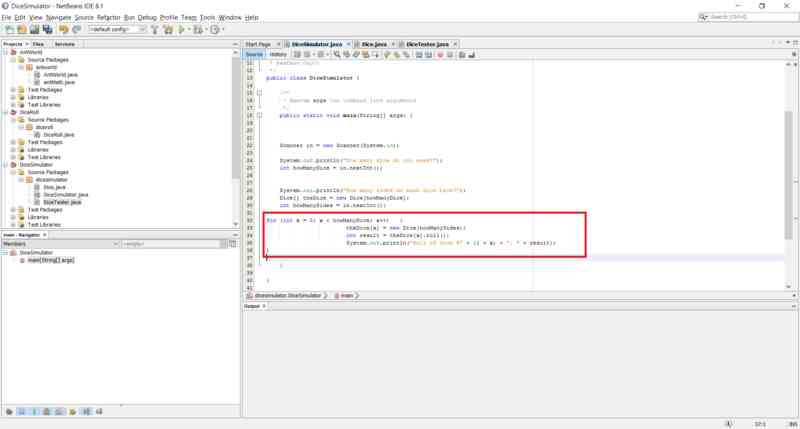Image resolution: width=800 pixels, height=429 pixels.
Task: Select DiceTester.java in the project tree
Action: click(x=62, y=203)
